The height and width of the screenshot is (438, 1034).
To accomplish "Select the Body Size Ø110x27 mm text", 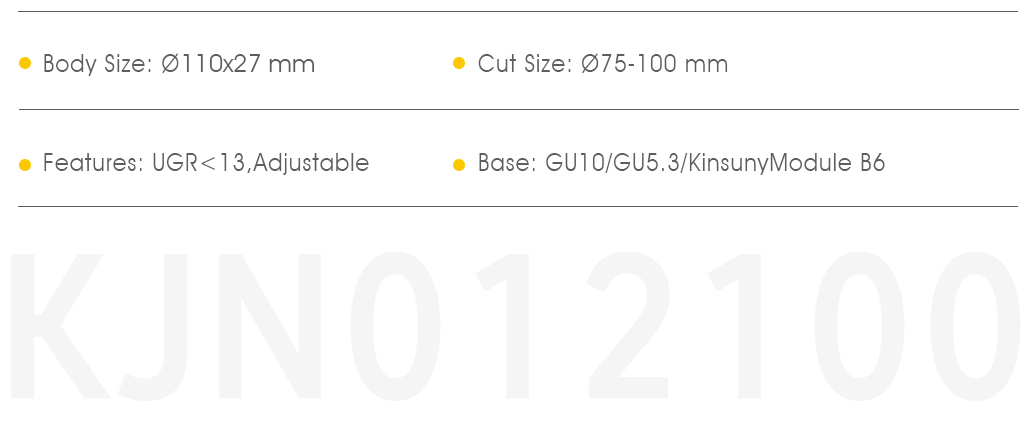I will tap(179, 64).
